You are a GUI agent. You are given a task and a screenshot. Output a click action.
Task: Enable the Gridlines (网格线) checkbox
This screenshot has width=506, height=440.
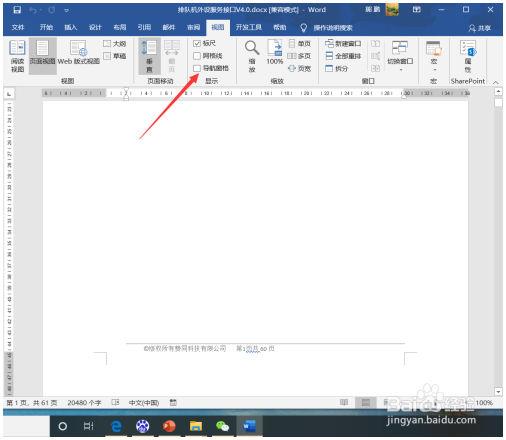point(197,56)
